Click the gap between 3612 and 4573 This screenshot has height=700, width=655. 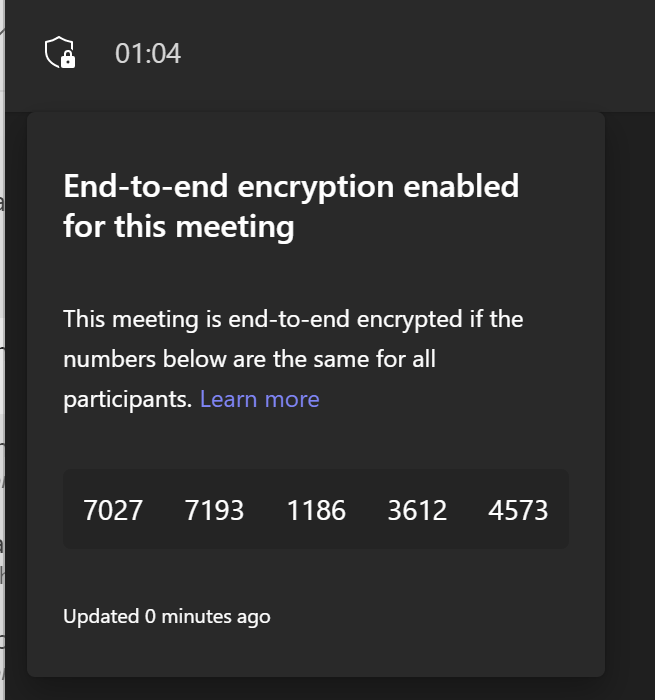pyautogui.click(x=467, y=510)
